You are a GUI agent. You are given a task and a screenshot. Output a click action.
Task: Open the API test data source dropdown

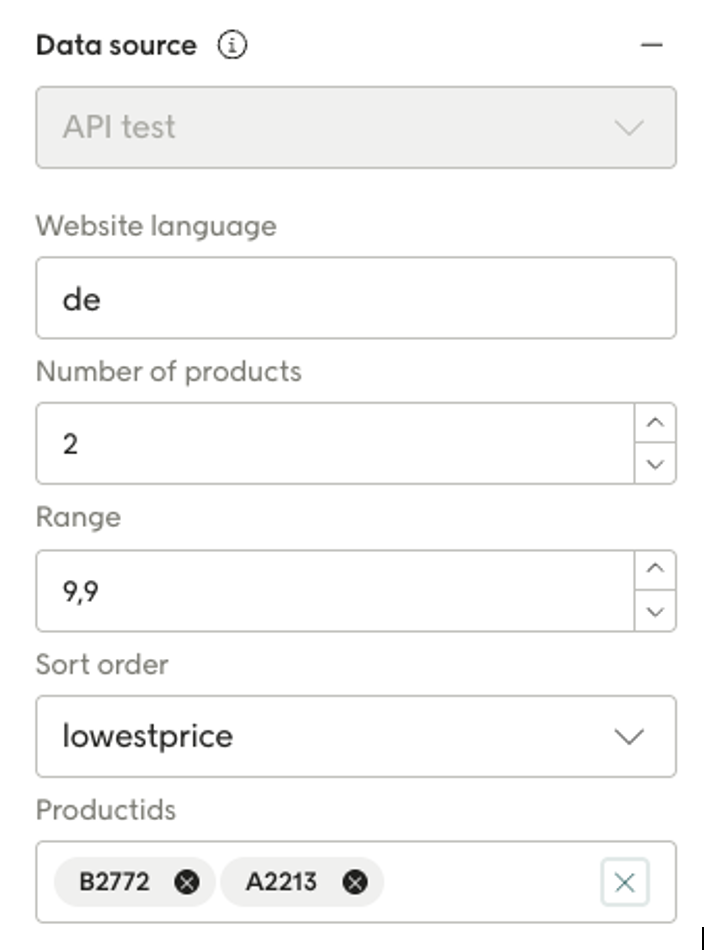pyautogui.click(x=355, y=127)
